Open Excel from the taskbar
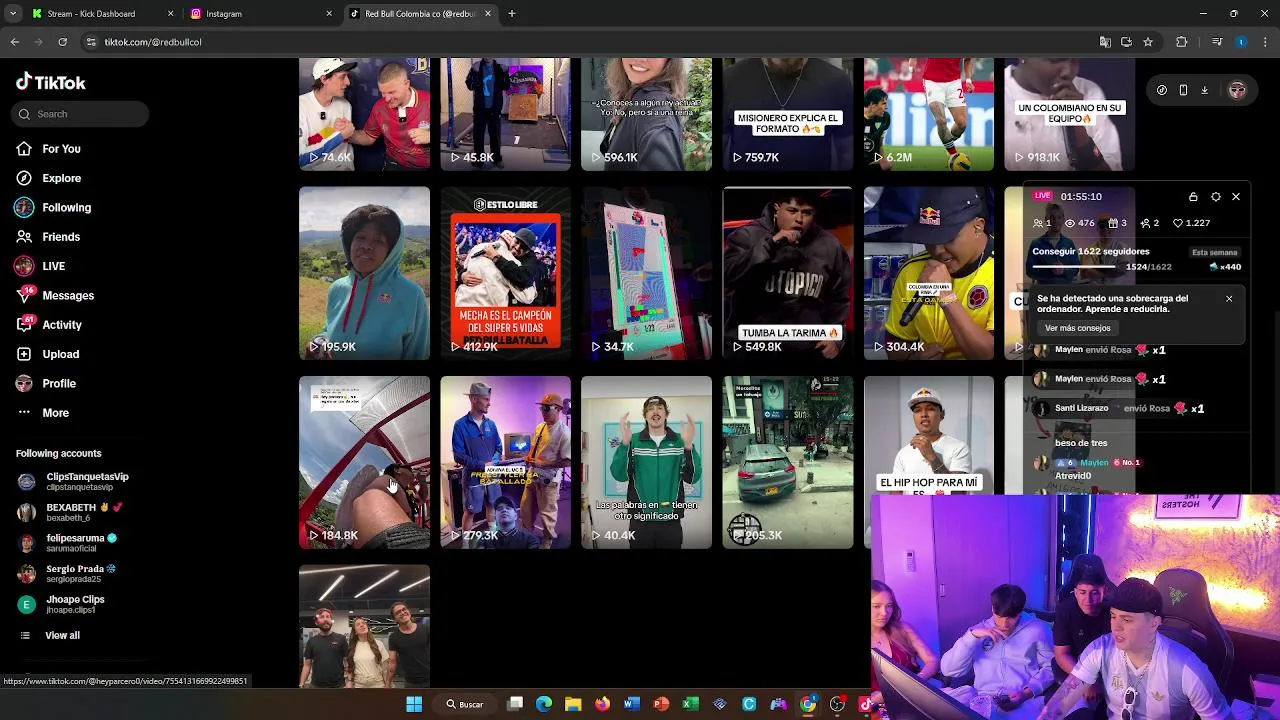1280x720 pixels. coord(690,704)
